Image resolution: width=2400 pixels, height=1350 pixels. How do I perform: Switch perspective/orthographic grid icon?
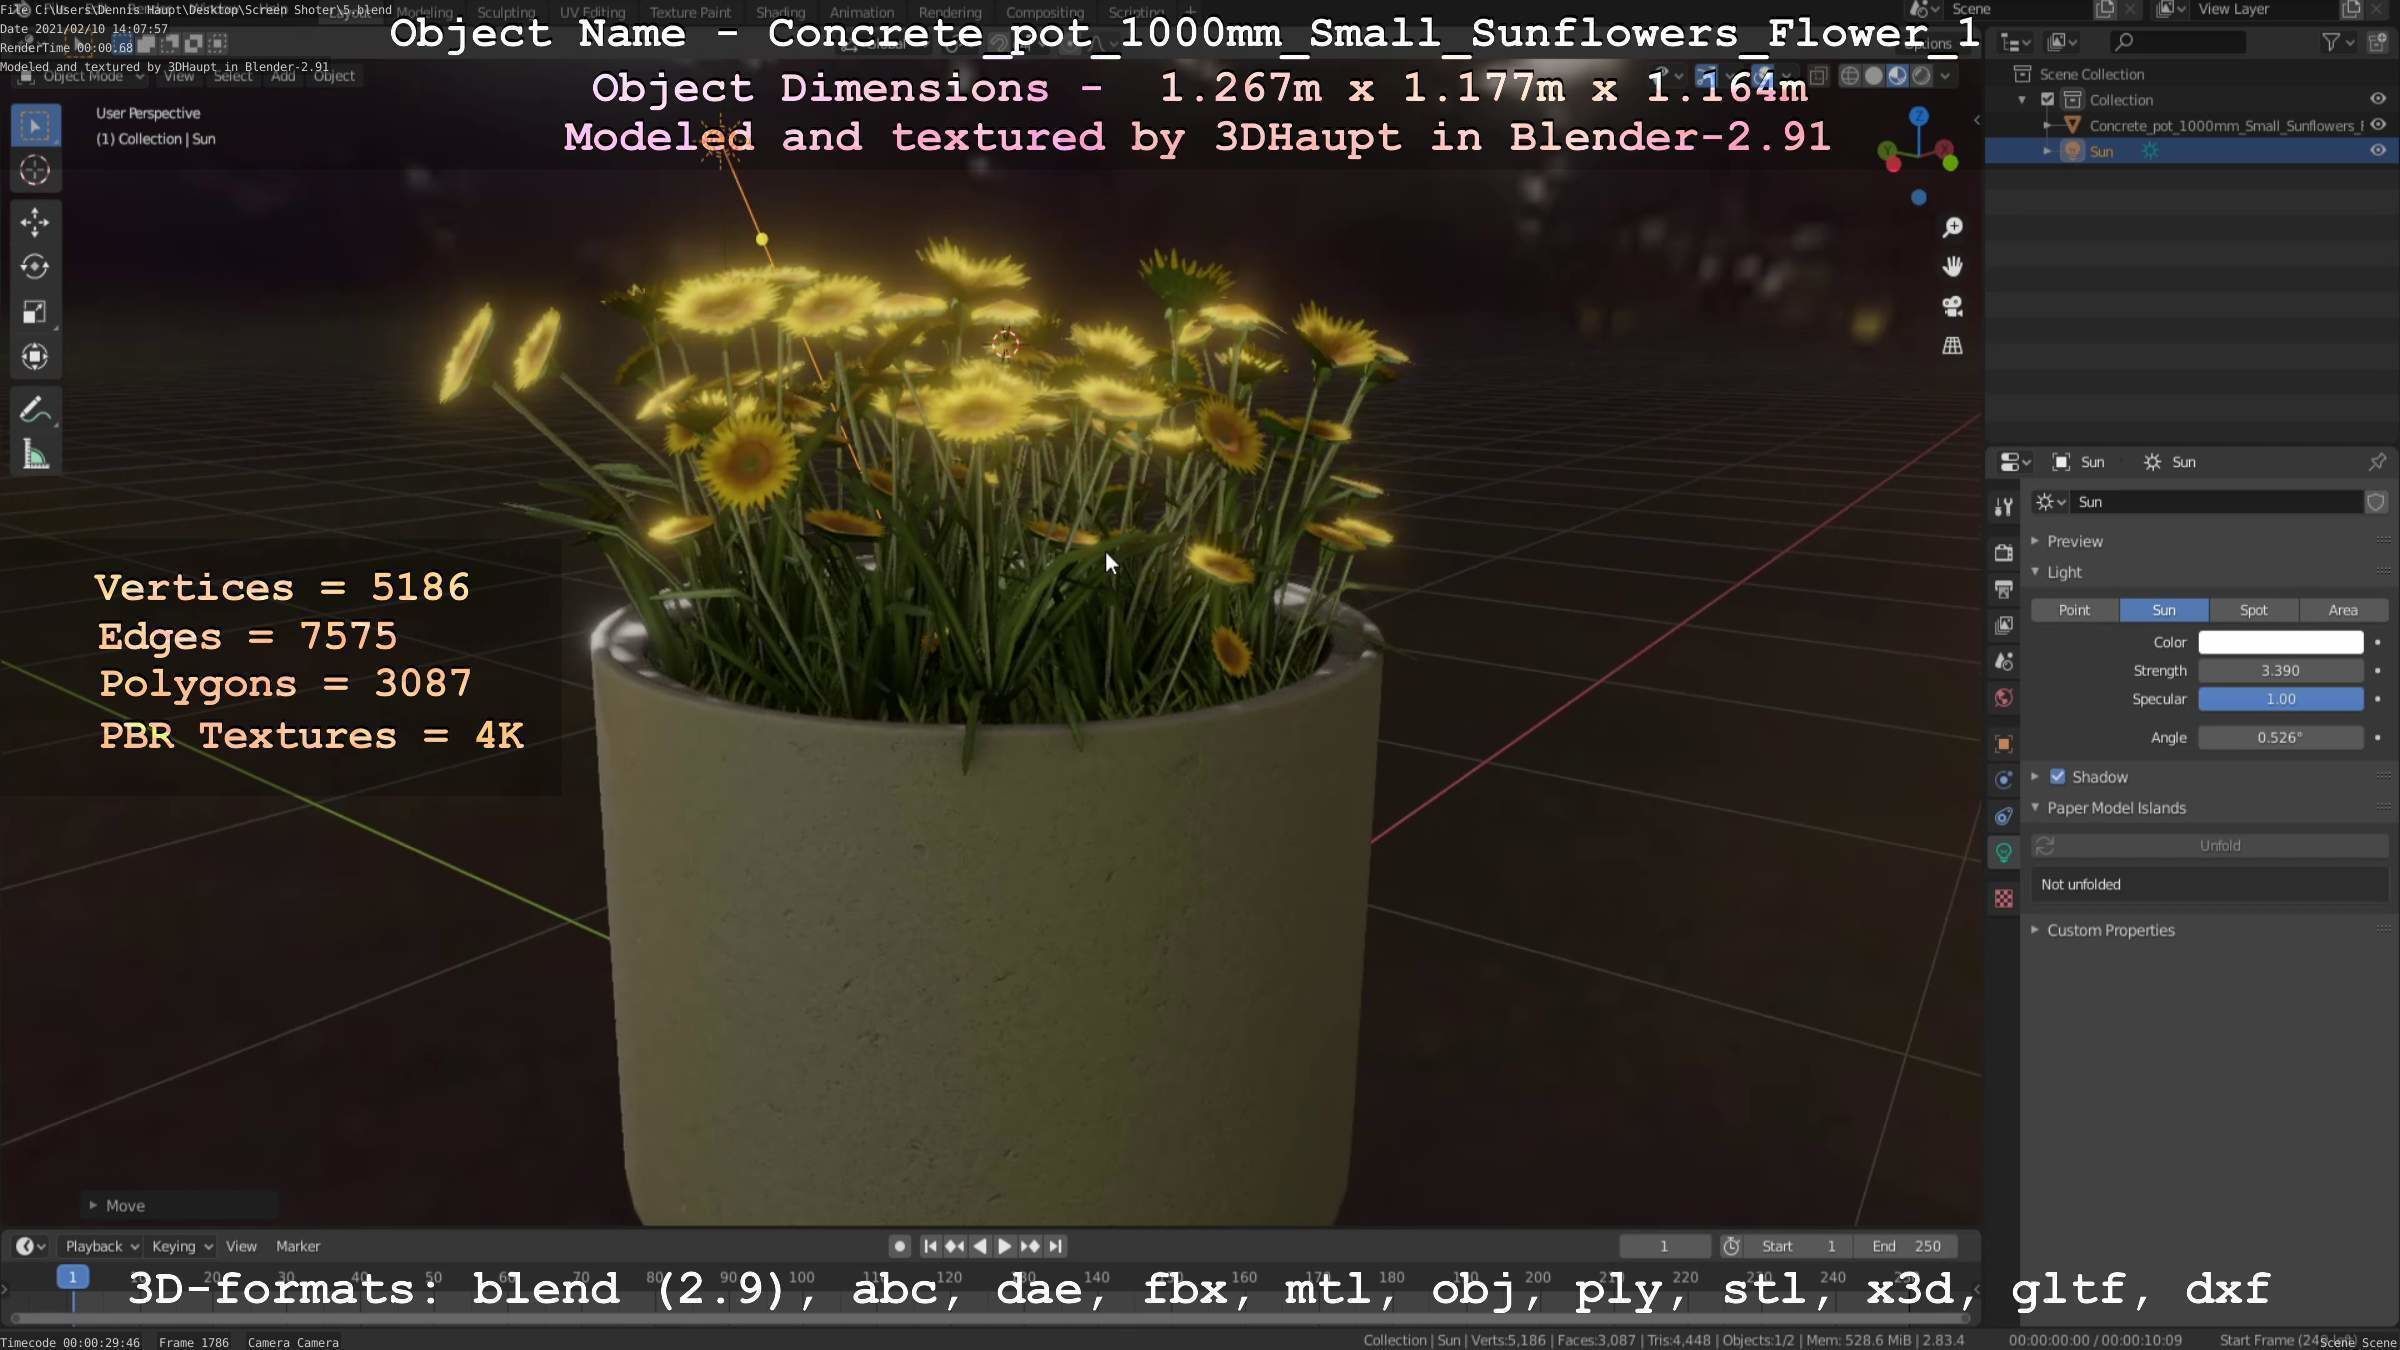(1952, 346)
